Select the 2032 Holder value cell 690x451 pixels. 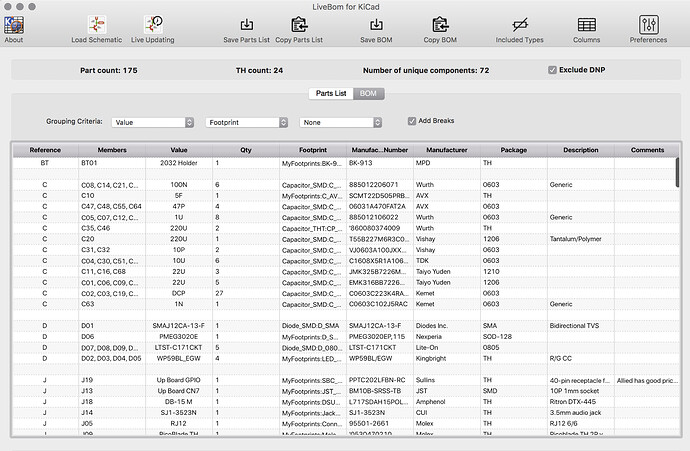[179, 163]
